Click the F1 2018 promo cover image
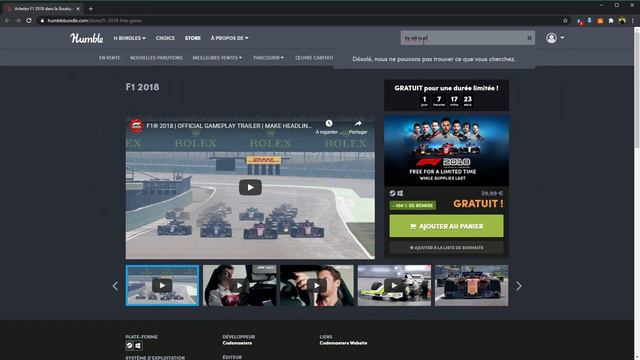 (446, 151)
